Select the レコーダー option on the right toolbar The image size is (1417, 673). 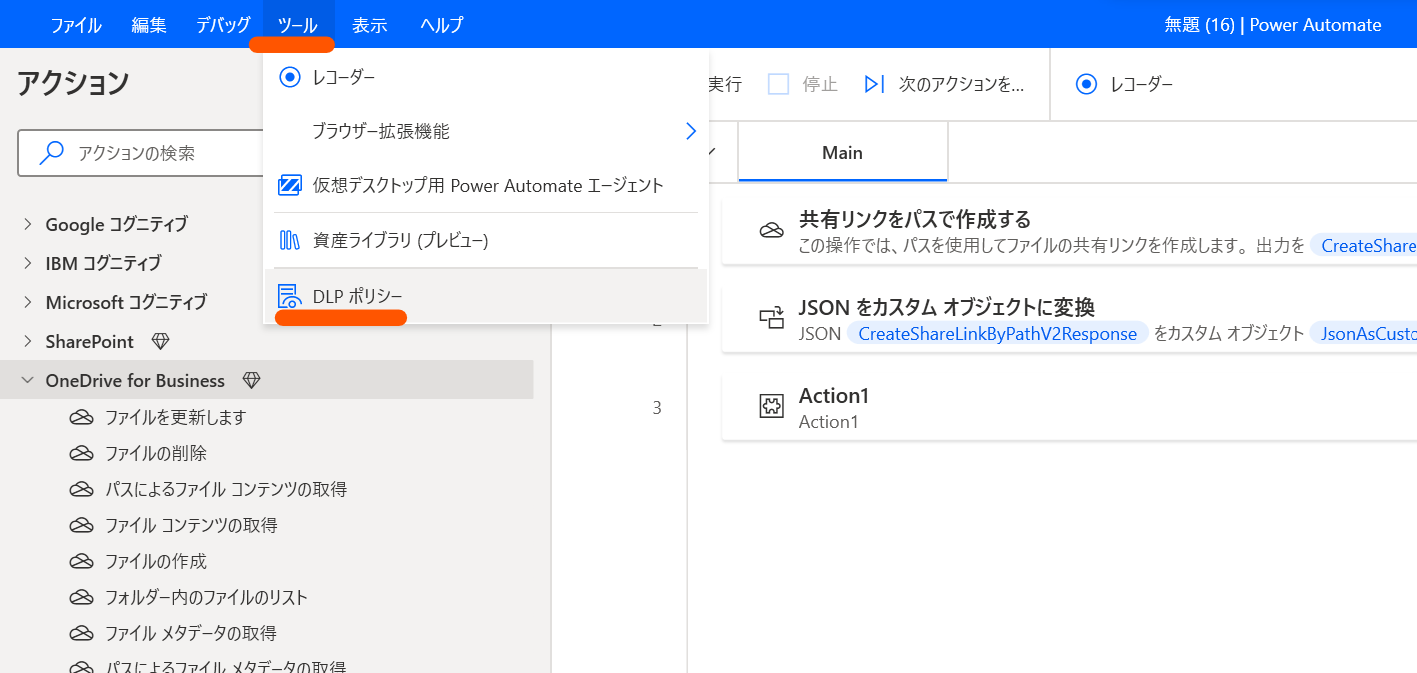tap(1086, 84)
